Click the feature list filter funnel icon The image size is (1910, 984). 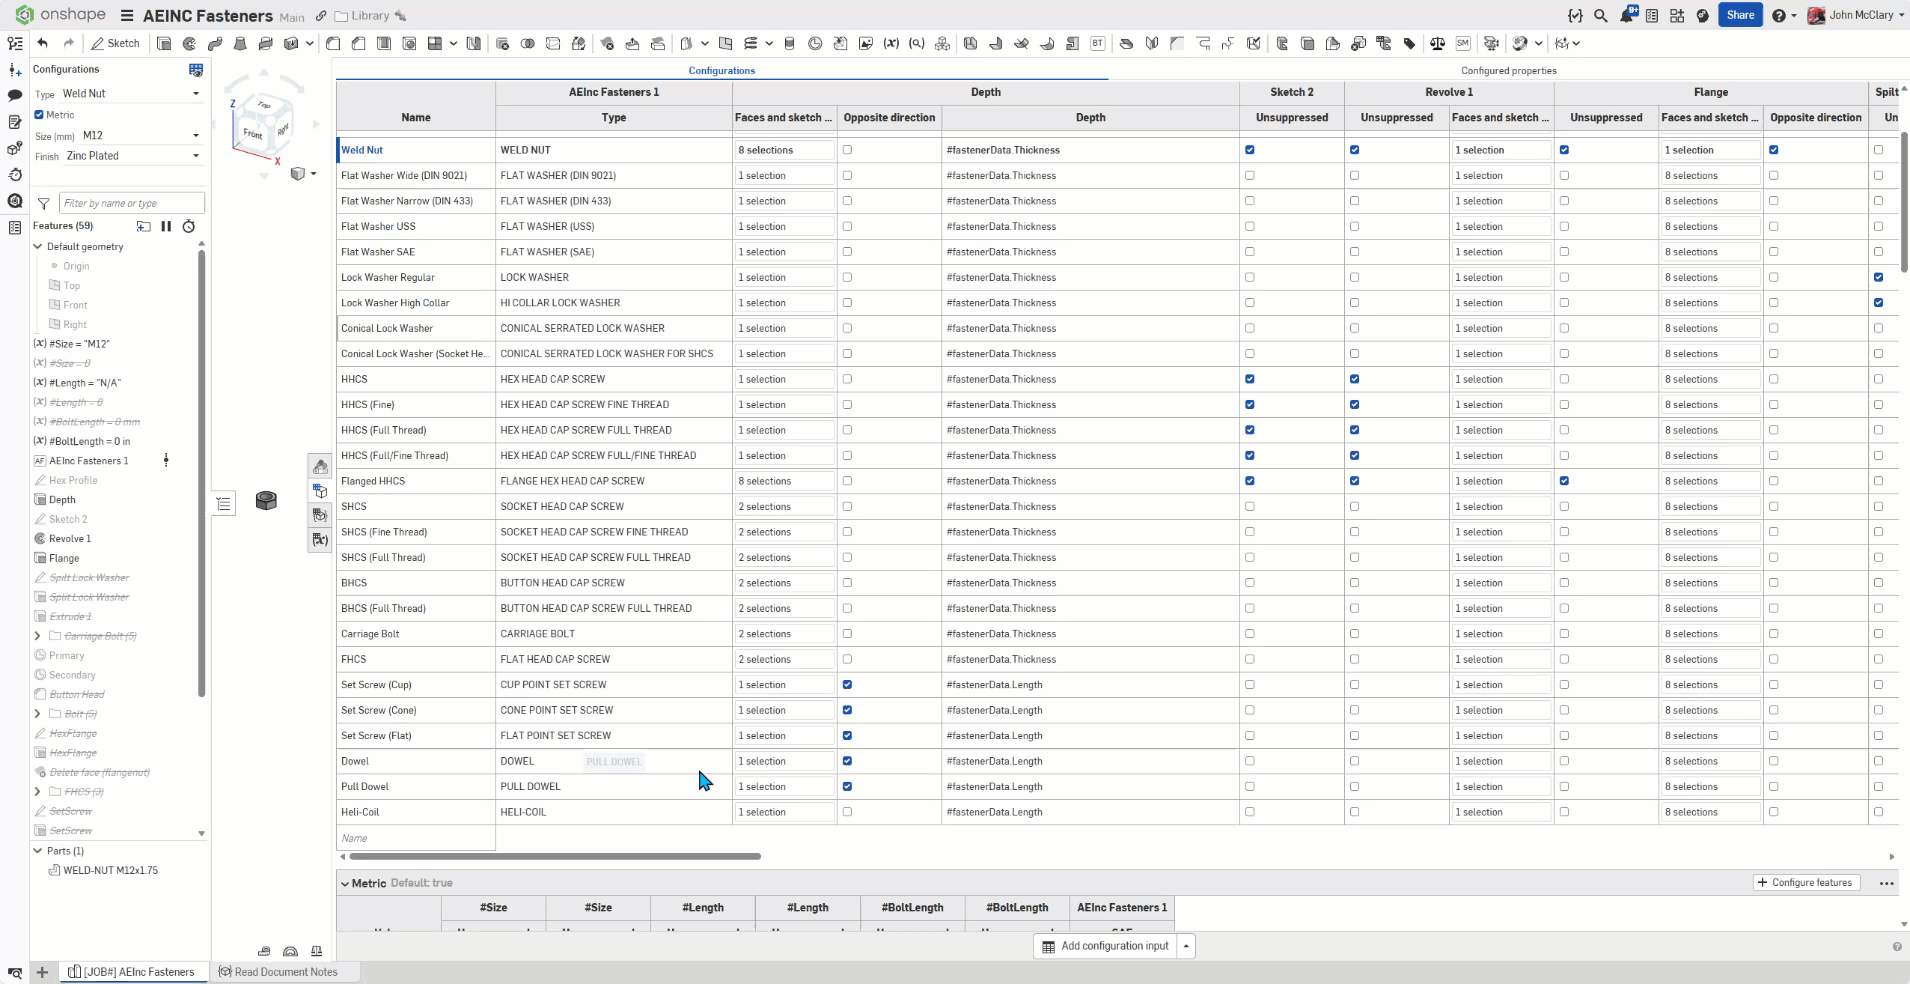(44, 203)
